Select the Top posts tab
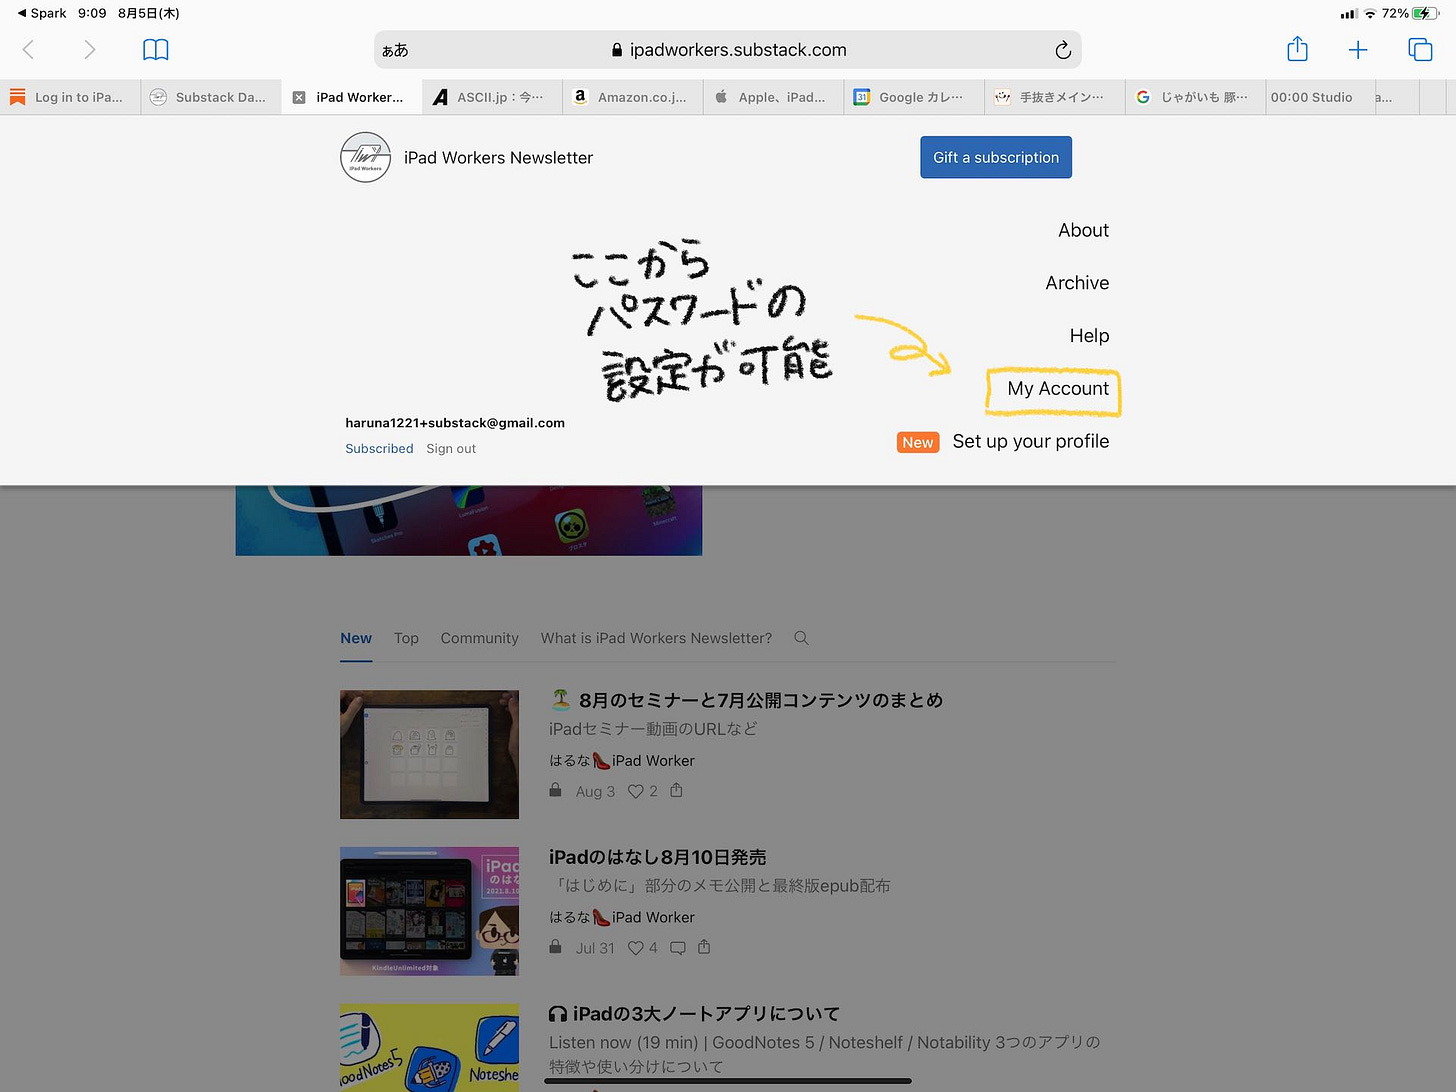1456x1092 pixels. tap(406, 638)
